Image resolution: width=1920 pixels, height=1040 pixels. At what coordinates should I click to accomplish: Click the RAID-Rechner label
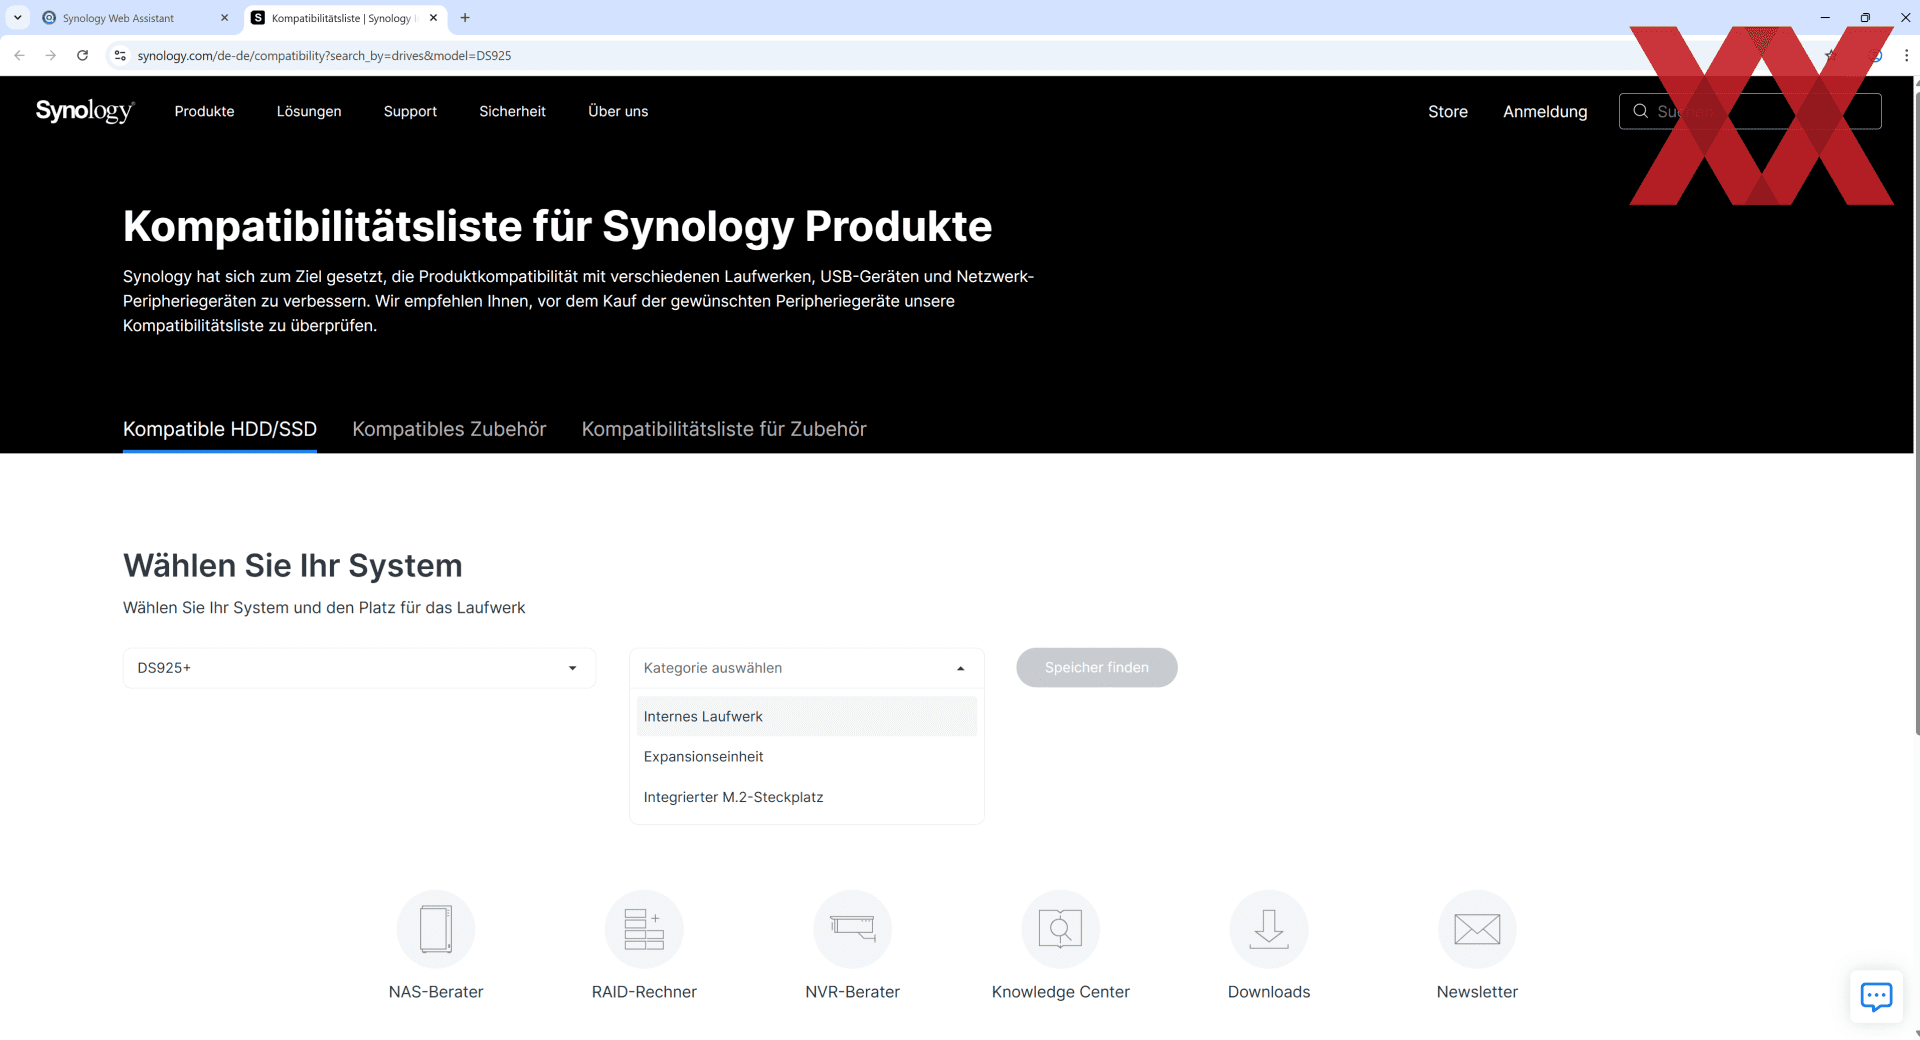[644, 991]
